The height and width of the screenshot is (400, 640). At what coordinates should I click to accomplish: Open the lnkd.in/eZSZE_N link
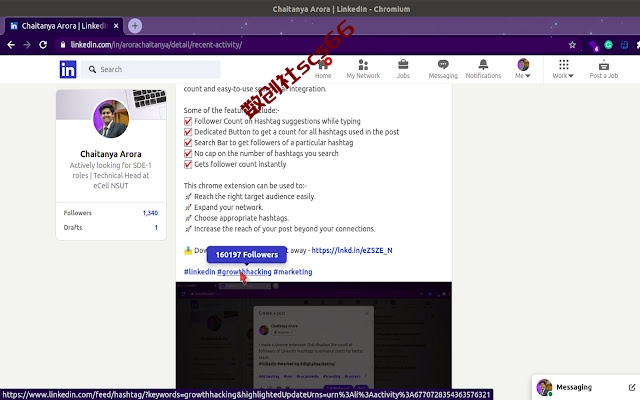point(352,250)
